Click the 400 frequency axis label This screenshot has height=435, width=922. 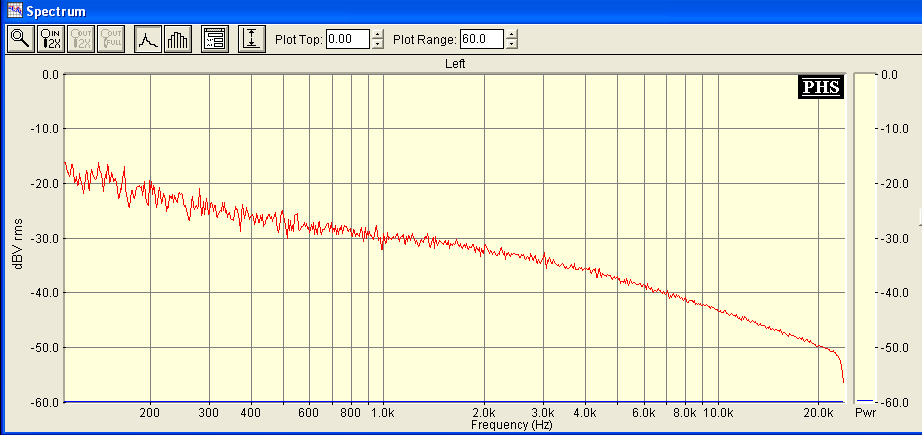251,412
